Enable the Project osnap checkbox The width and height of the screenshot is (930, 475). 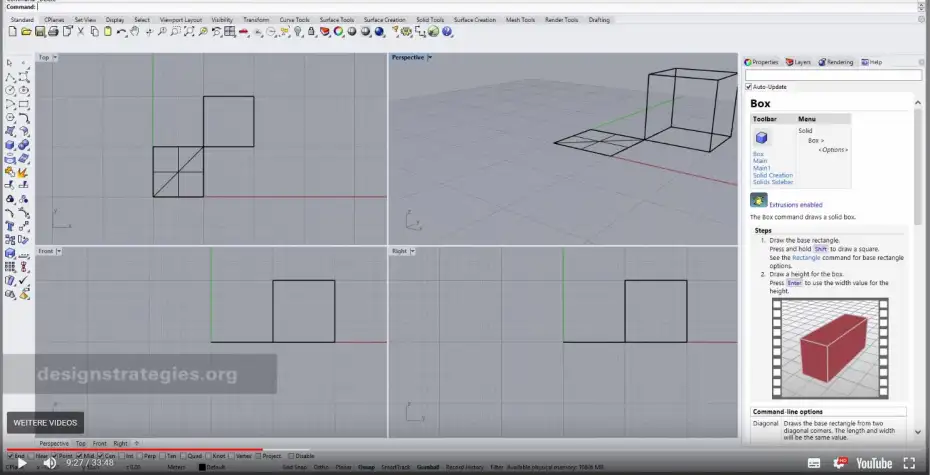click(259, 456)
